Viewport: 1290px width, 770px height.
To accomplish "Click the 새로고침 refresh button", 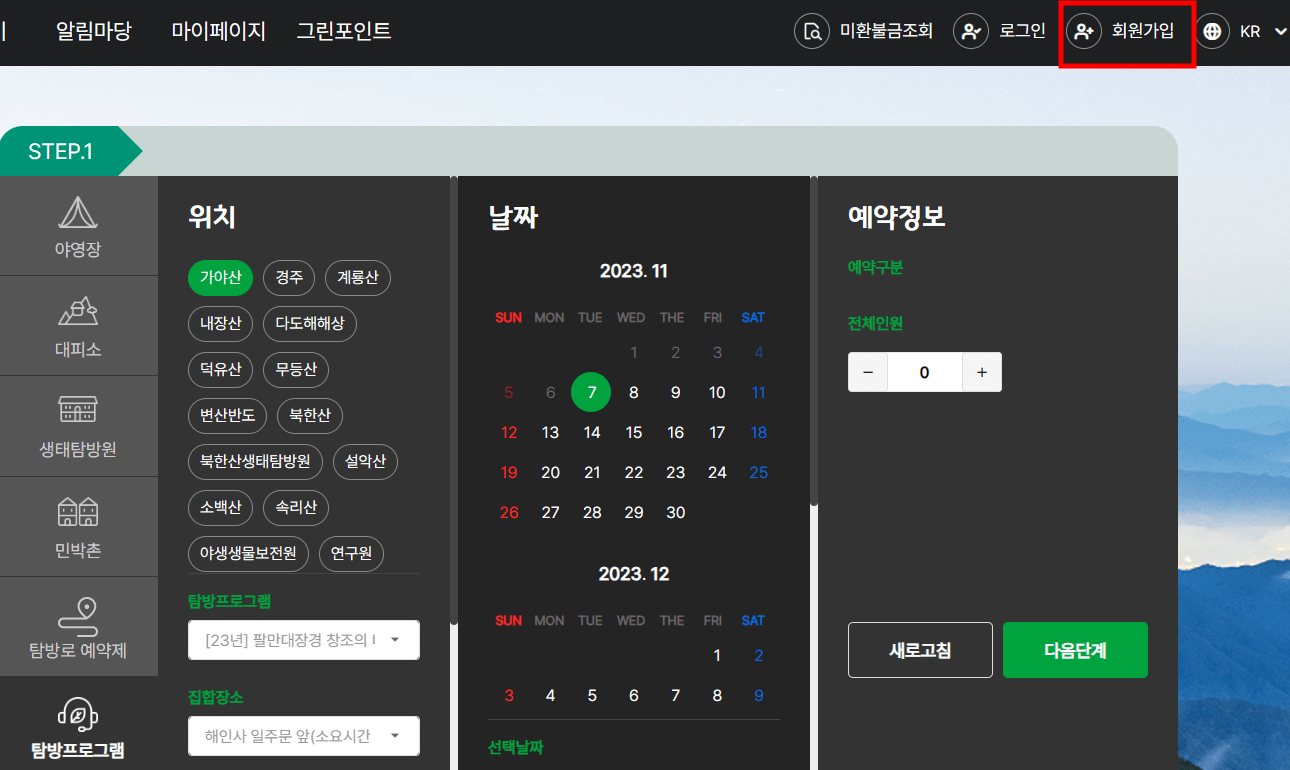I will (919, 650).
